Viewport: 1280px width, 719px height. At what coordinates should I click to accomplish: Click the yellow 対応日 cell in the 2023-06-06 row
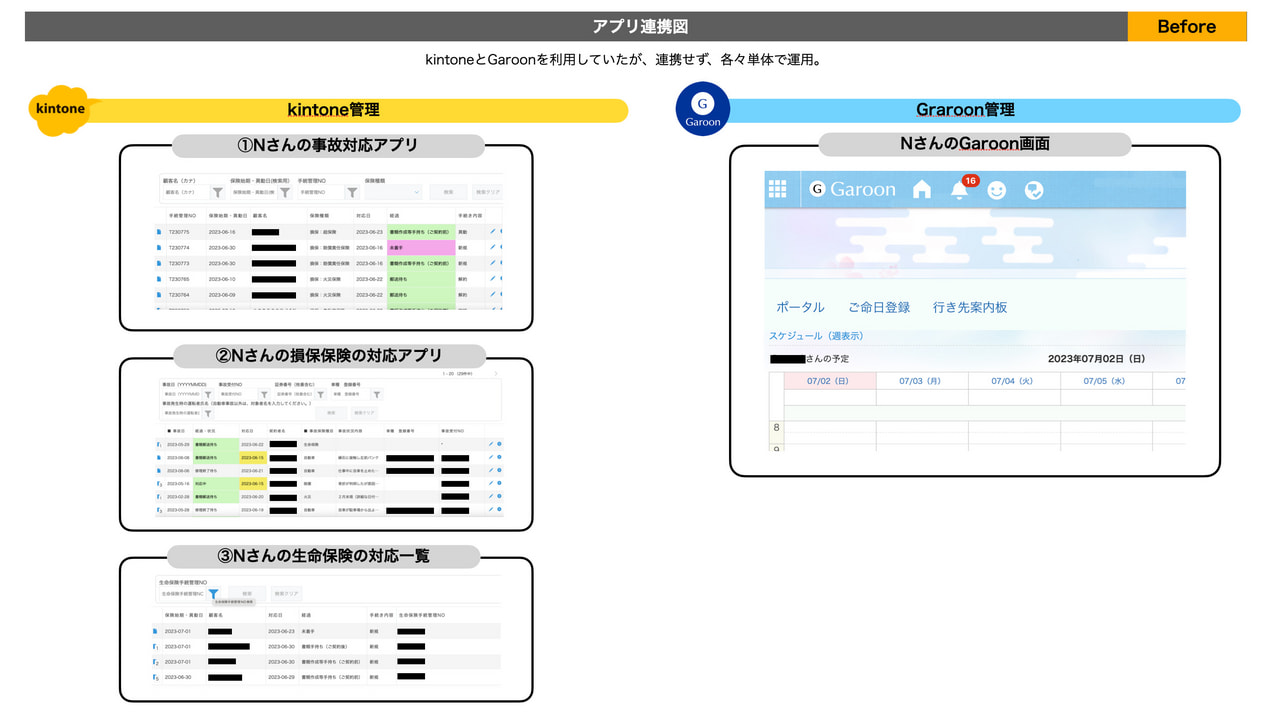tap(252, 457)
